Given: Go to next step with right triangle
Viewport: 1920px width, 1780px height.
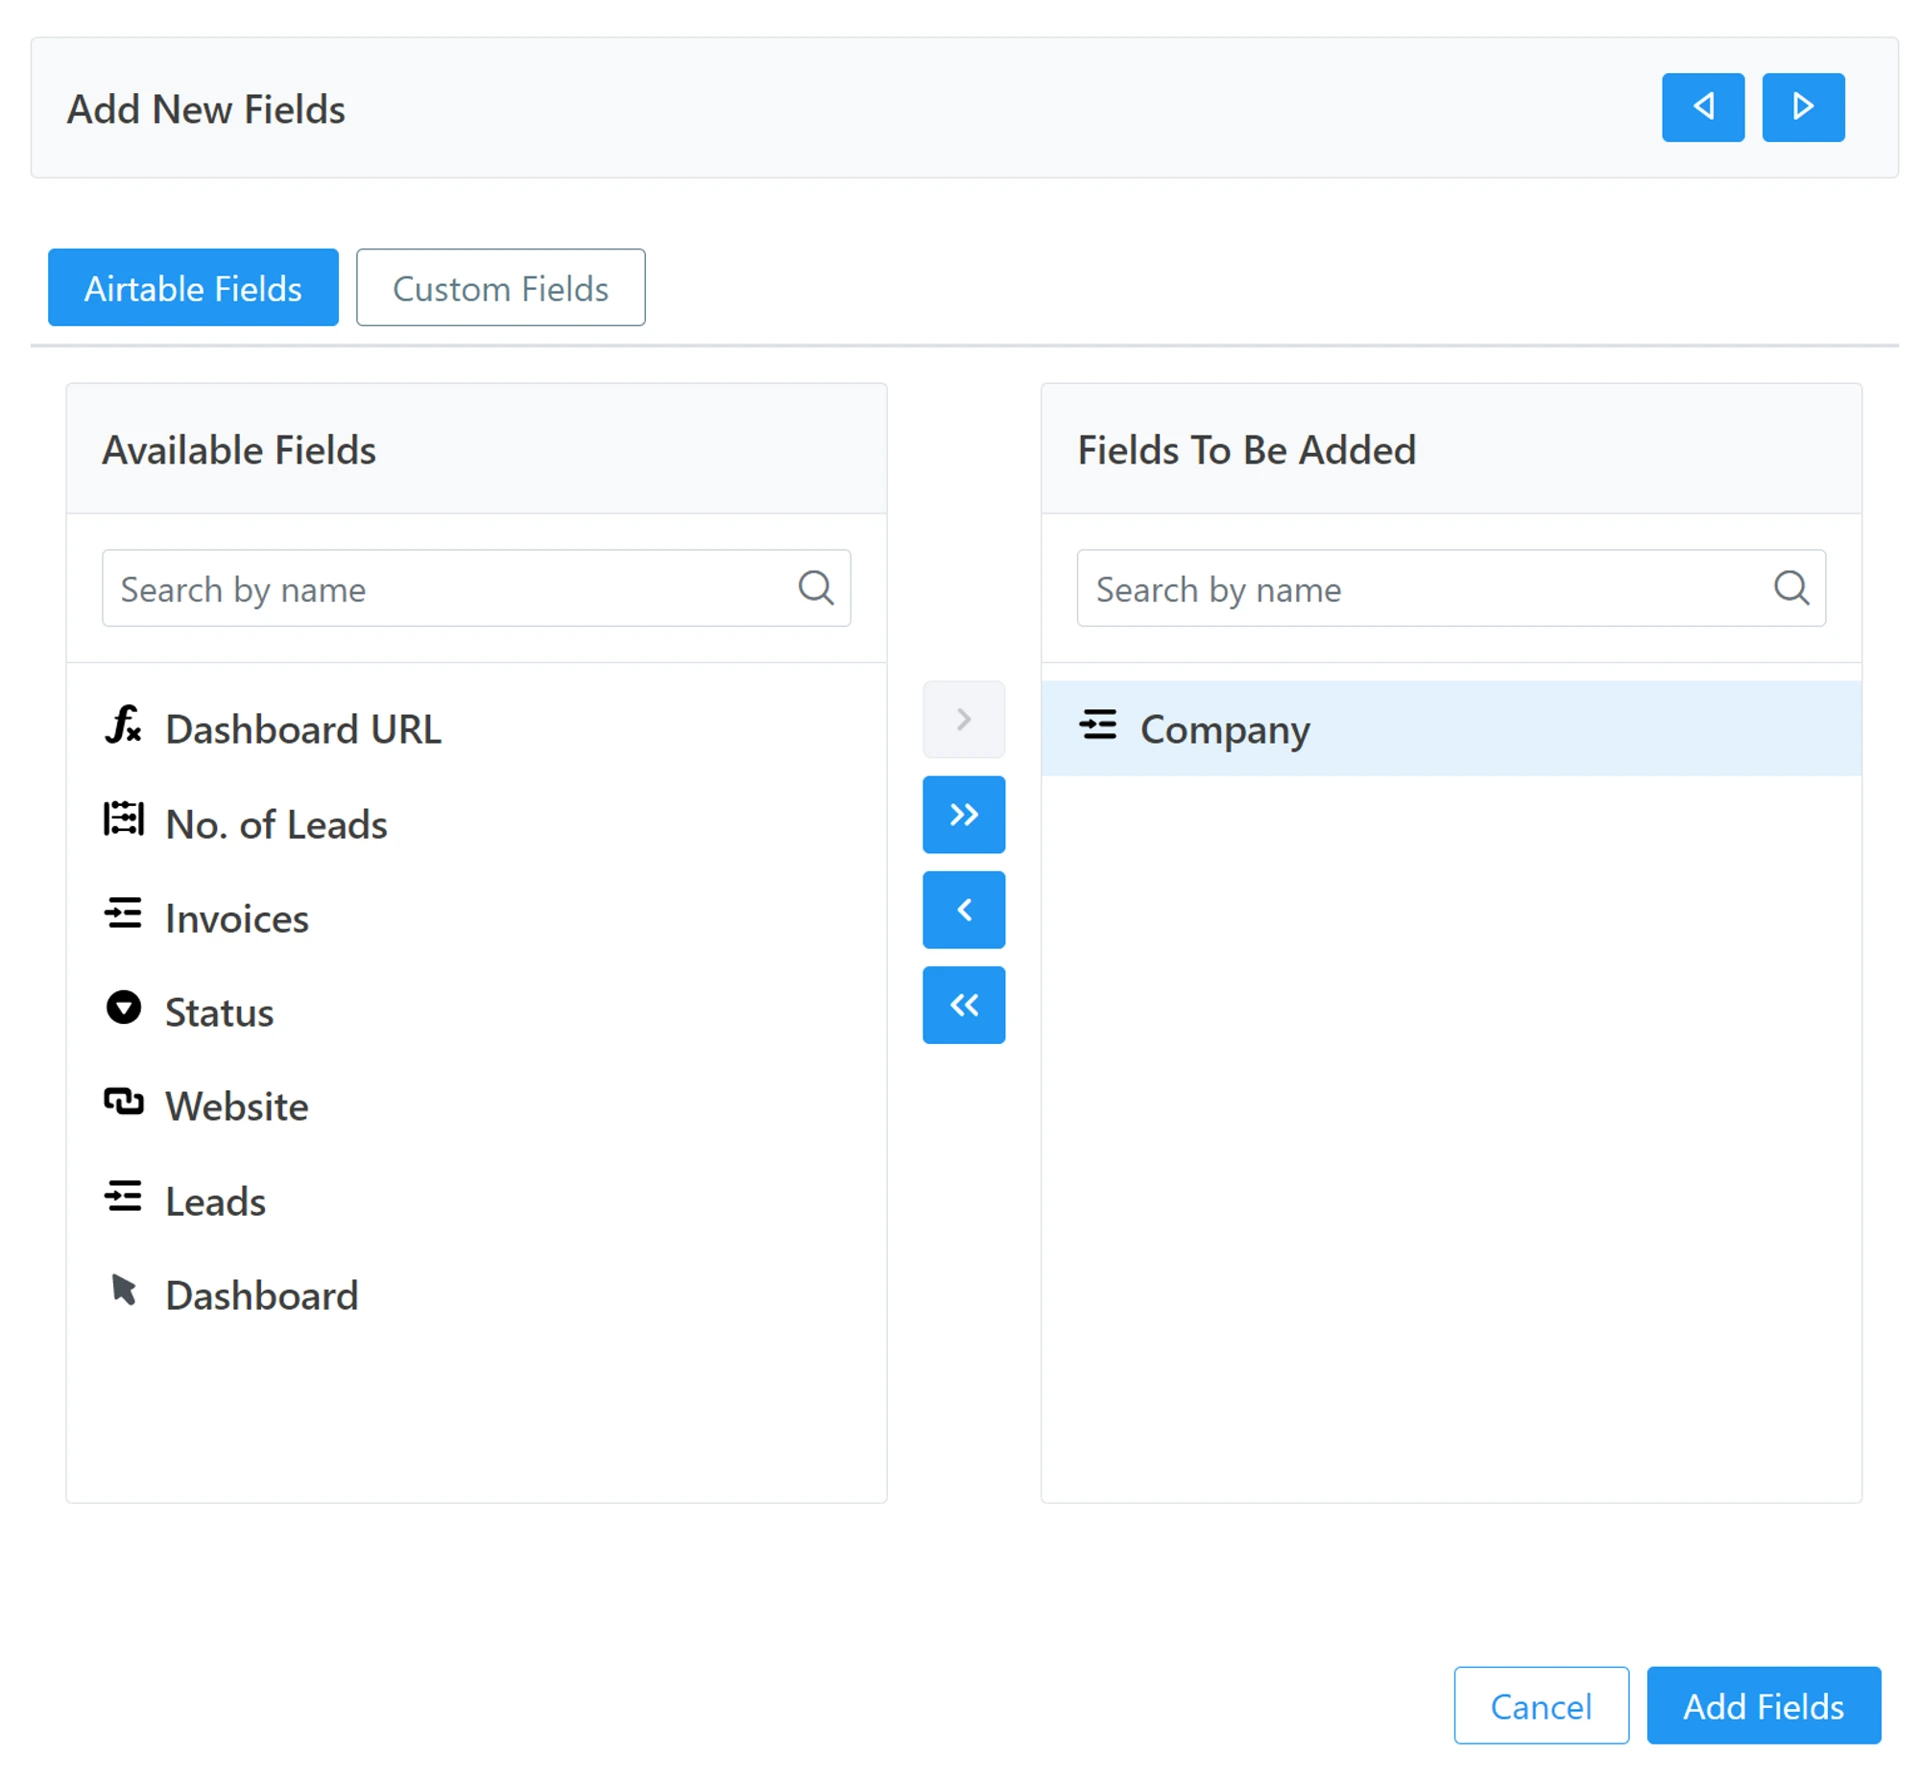Looking at the screenshot, I should [x=1802, y=107].
